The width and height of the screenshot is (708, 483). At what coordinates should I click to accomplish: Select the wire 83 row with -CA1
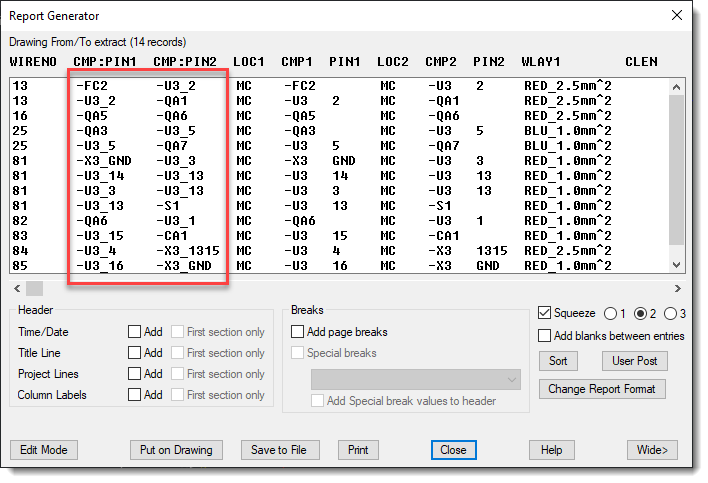click(339, 236)
